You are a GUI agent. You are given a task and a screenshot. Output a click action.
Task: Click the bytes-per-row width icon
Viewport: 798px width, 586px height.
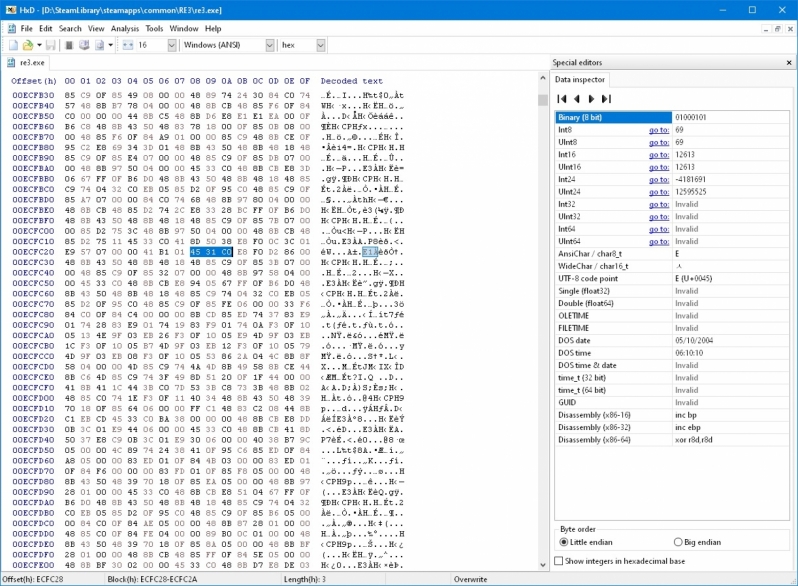click(x=128, y=45)
